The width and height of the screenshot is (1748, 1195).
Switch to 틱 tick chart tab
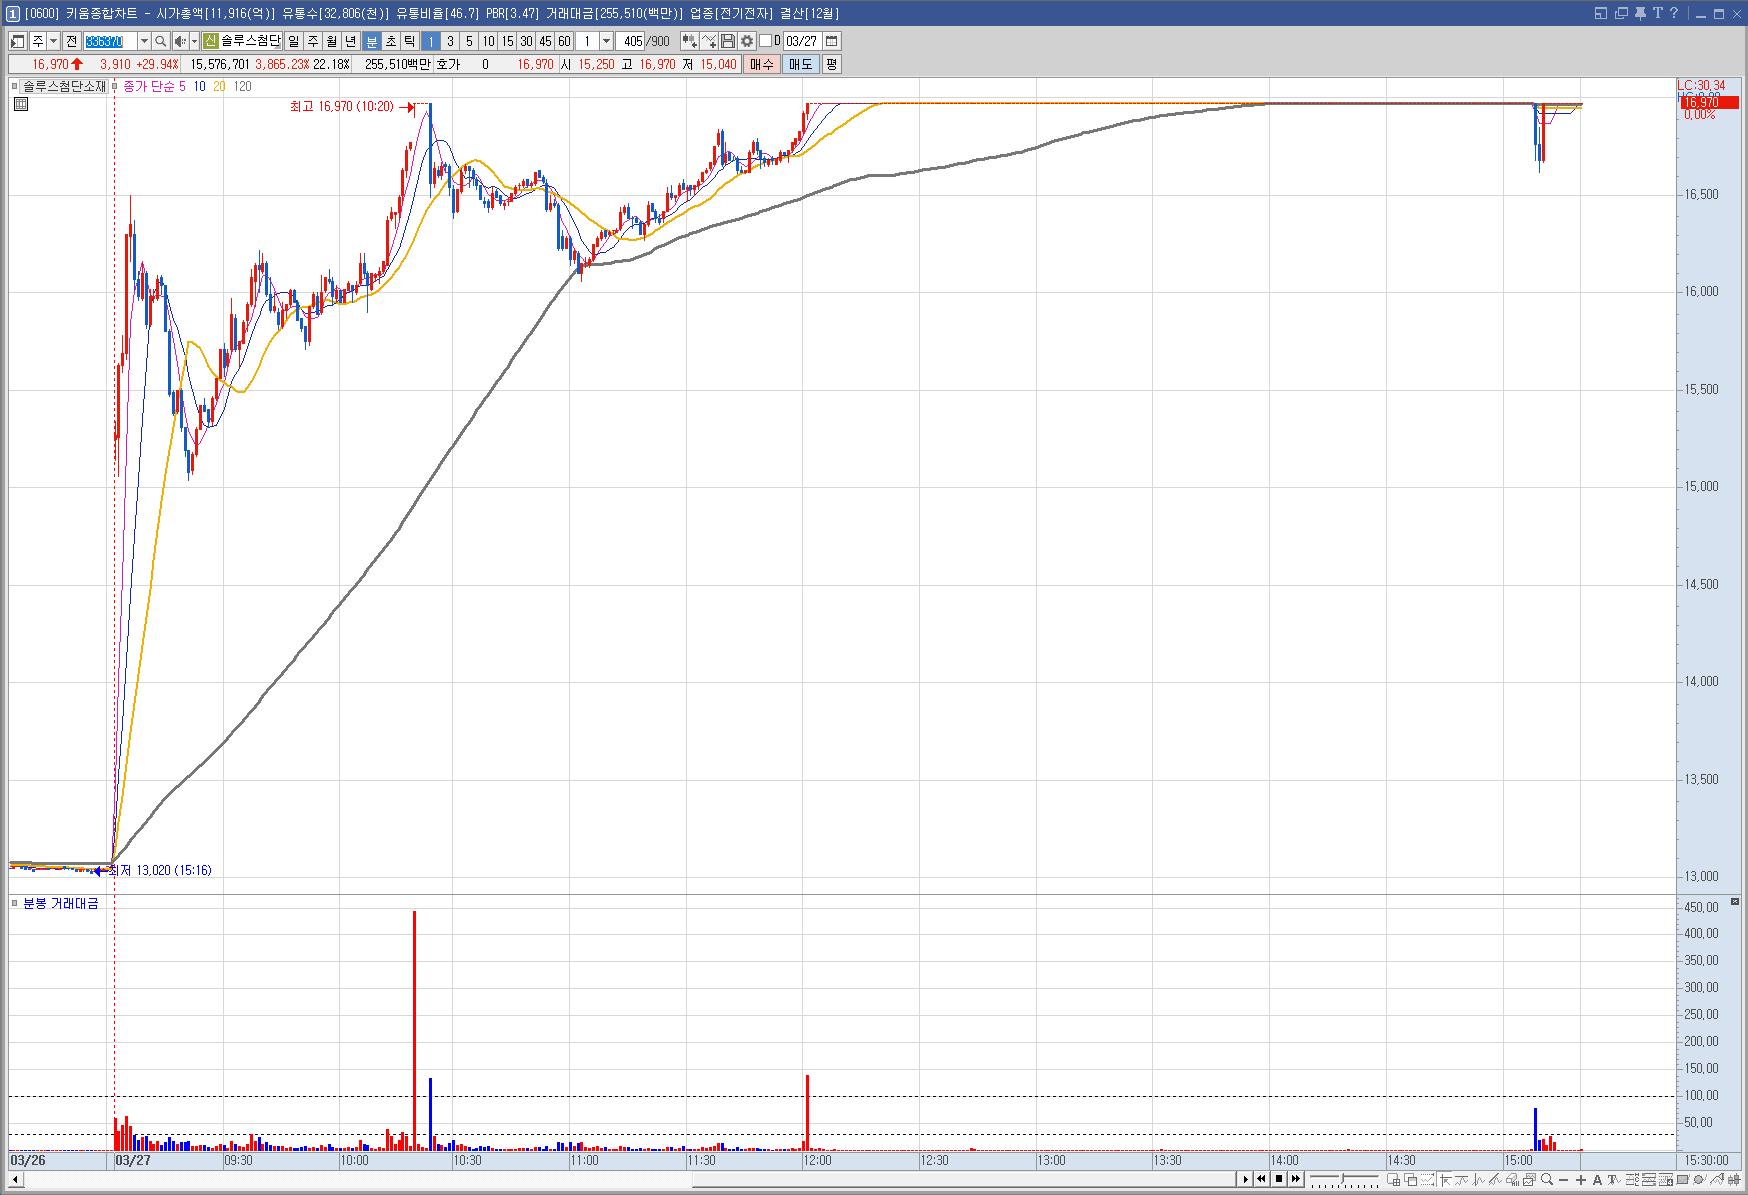[410, 41]
